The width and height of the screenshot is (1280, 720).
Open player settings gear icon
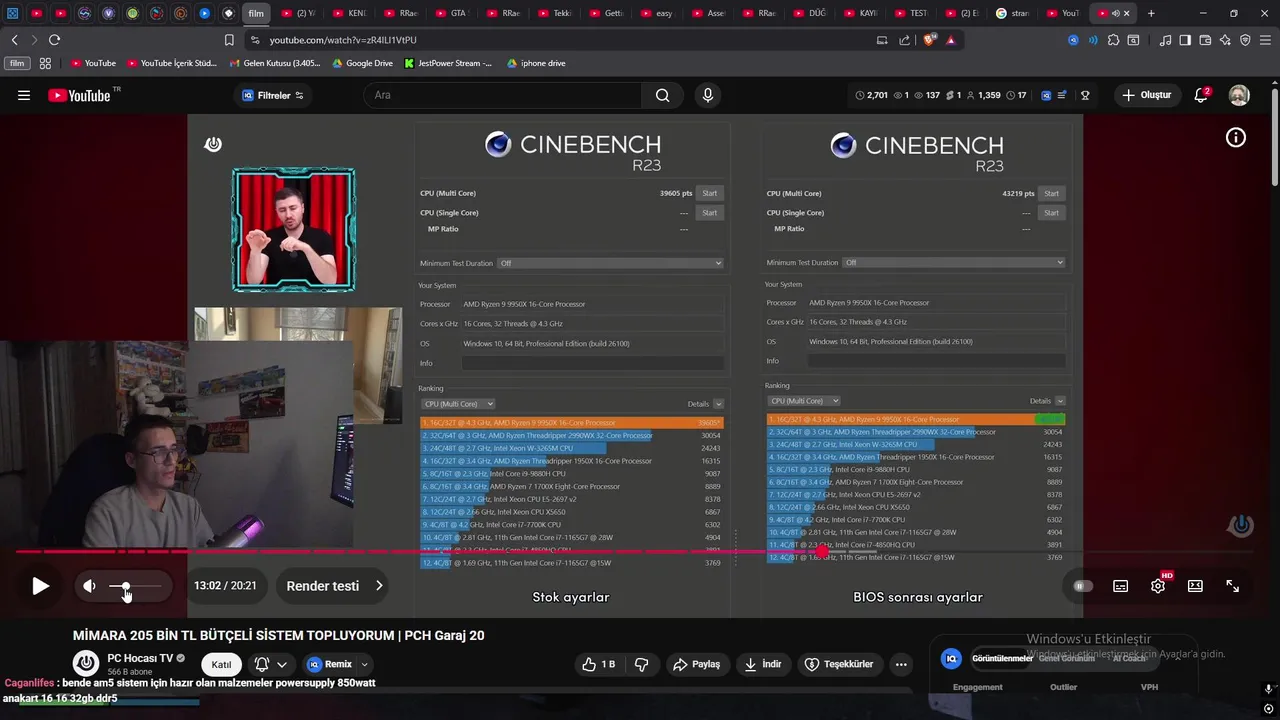1158,586
